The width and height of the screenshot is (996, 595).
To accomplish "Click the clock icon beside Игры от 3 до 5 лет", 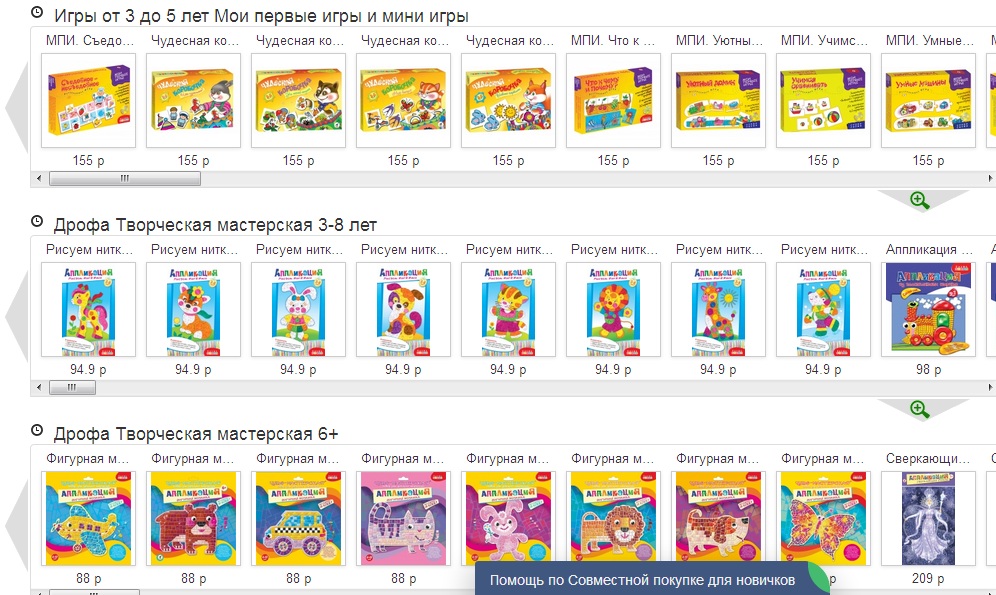I will click(x=37, y=12).
